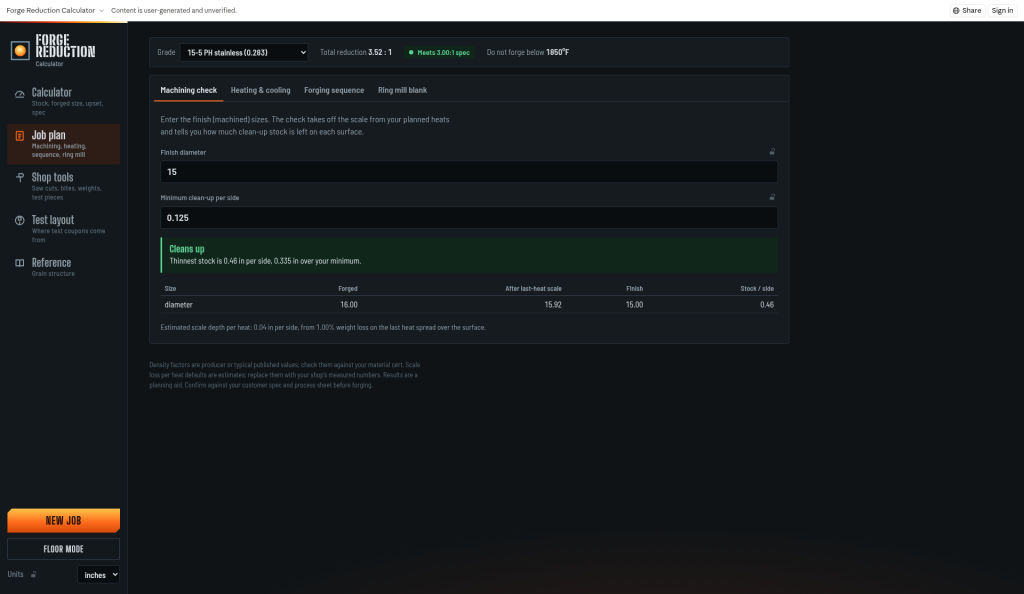Click 'Content is user-generated and unverified.' notice
Viewport: 1024px width, 594px height.
coord(174,10)
